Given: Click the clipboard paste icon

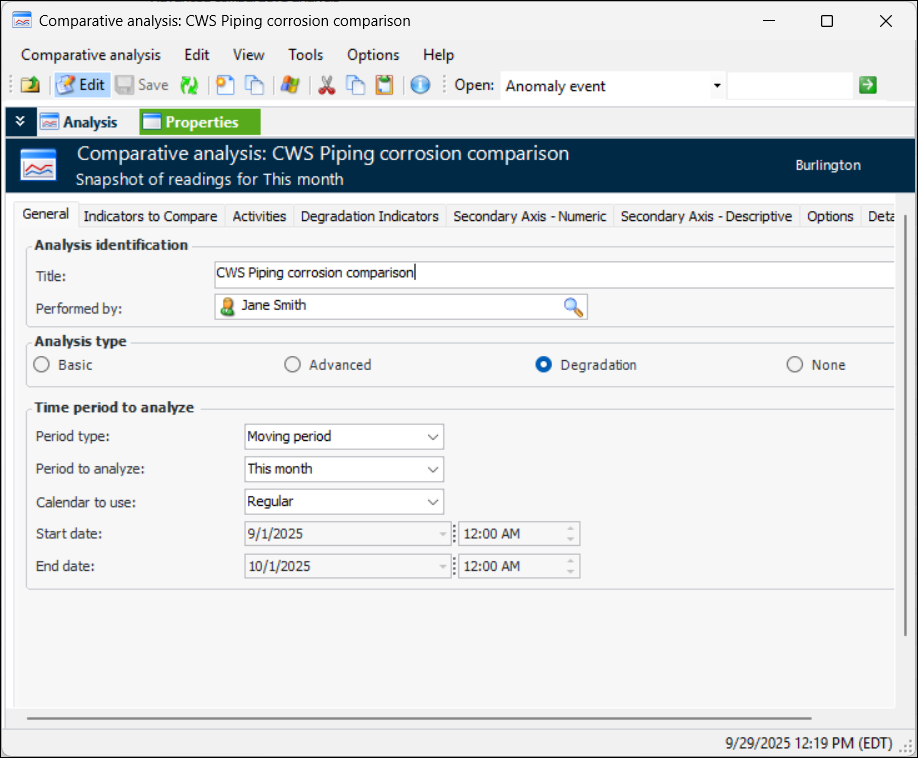Looking at the screenshot, I should (384, 86).
